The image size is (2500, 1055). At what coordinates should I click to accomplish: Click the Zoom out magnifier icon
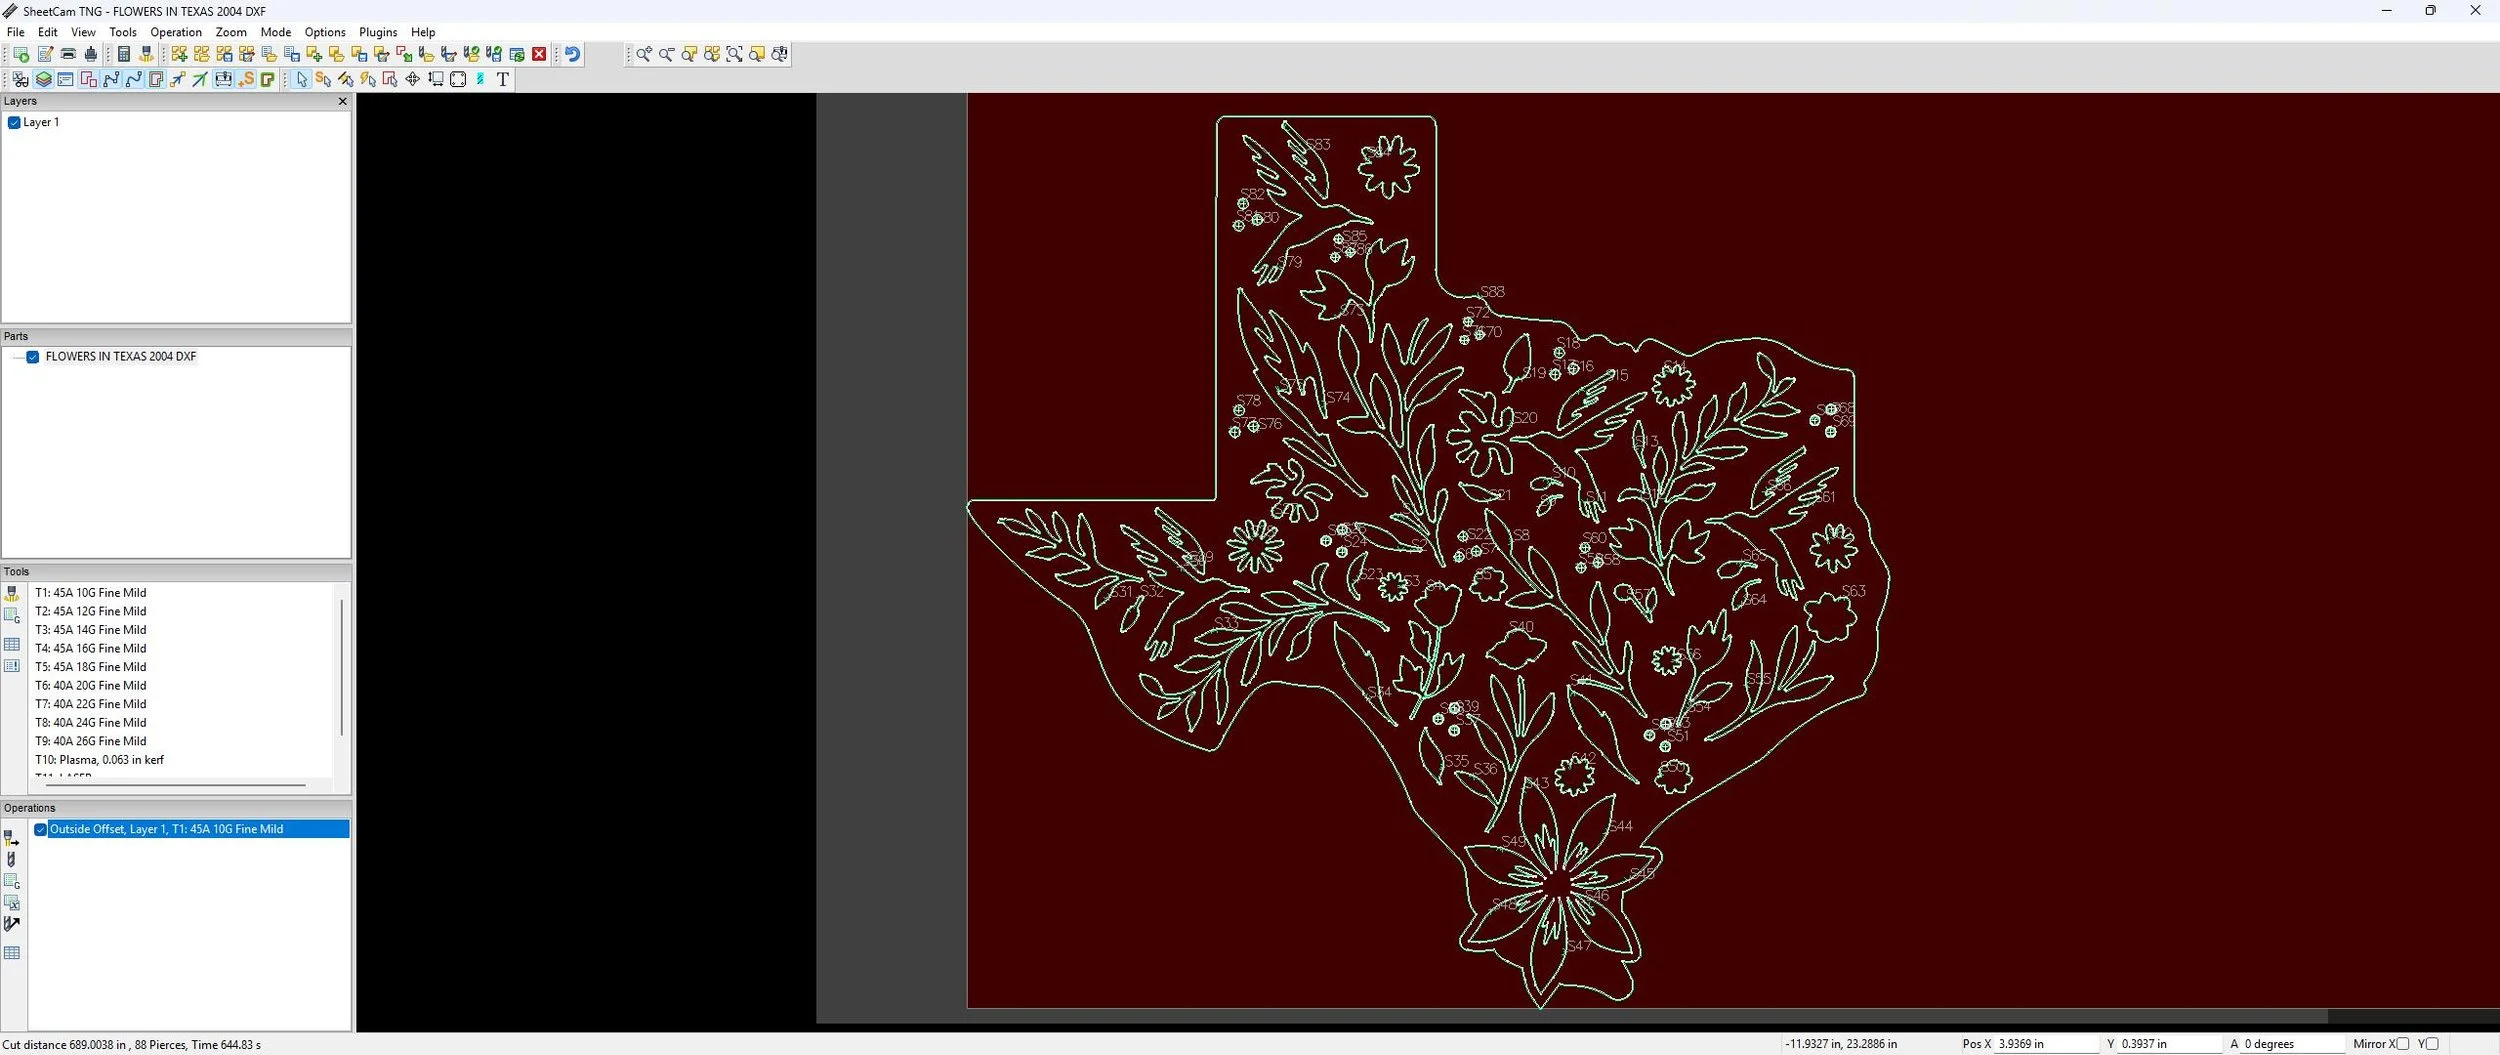(666, 54)
